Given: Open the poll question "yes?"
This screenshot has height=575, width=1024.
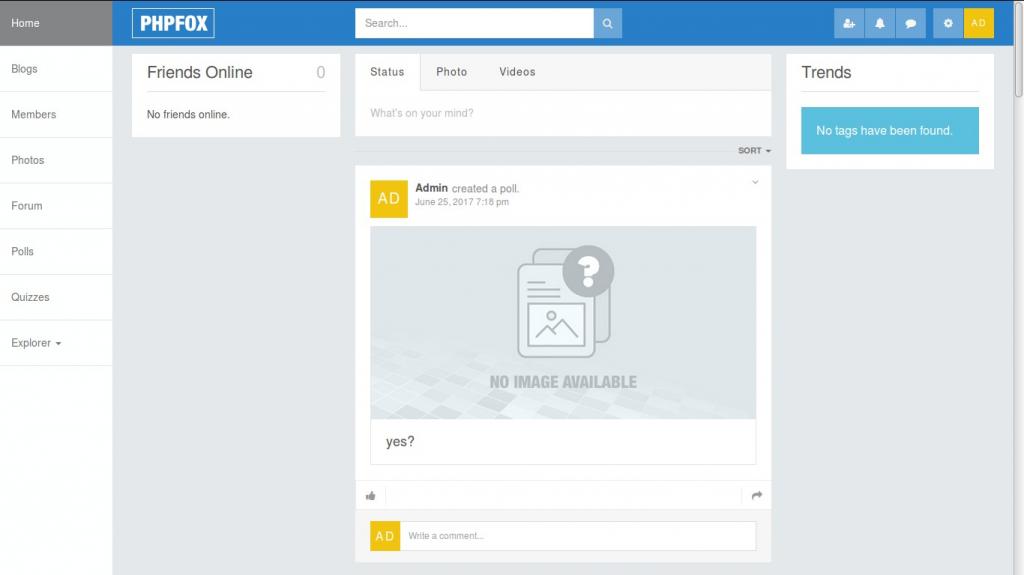Looking at the screenshot, I should [400, 441].
